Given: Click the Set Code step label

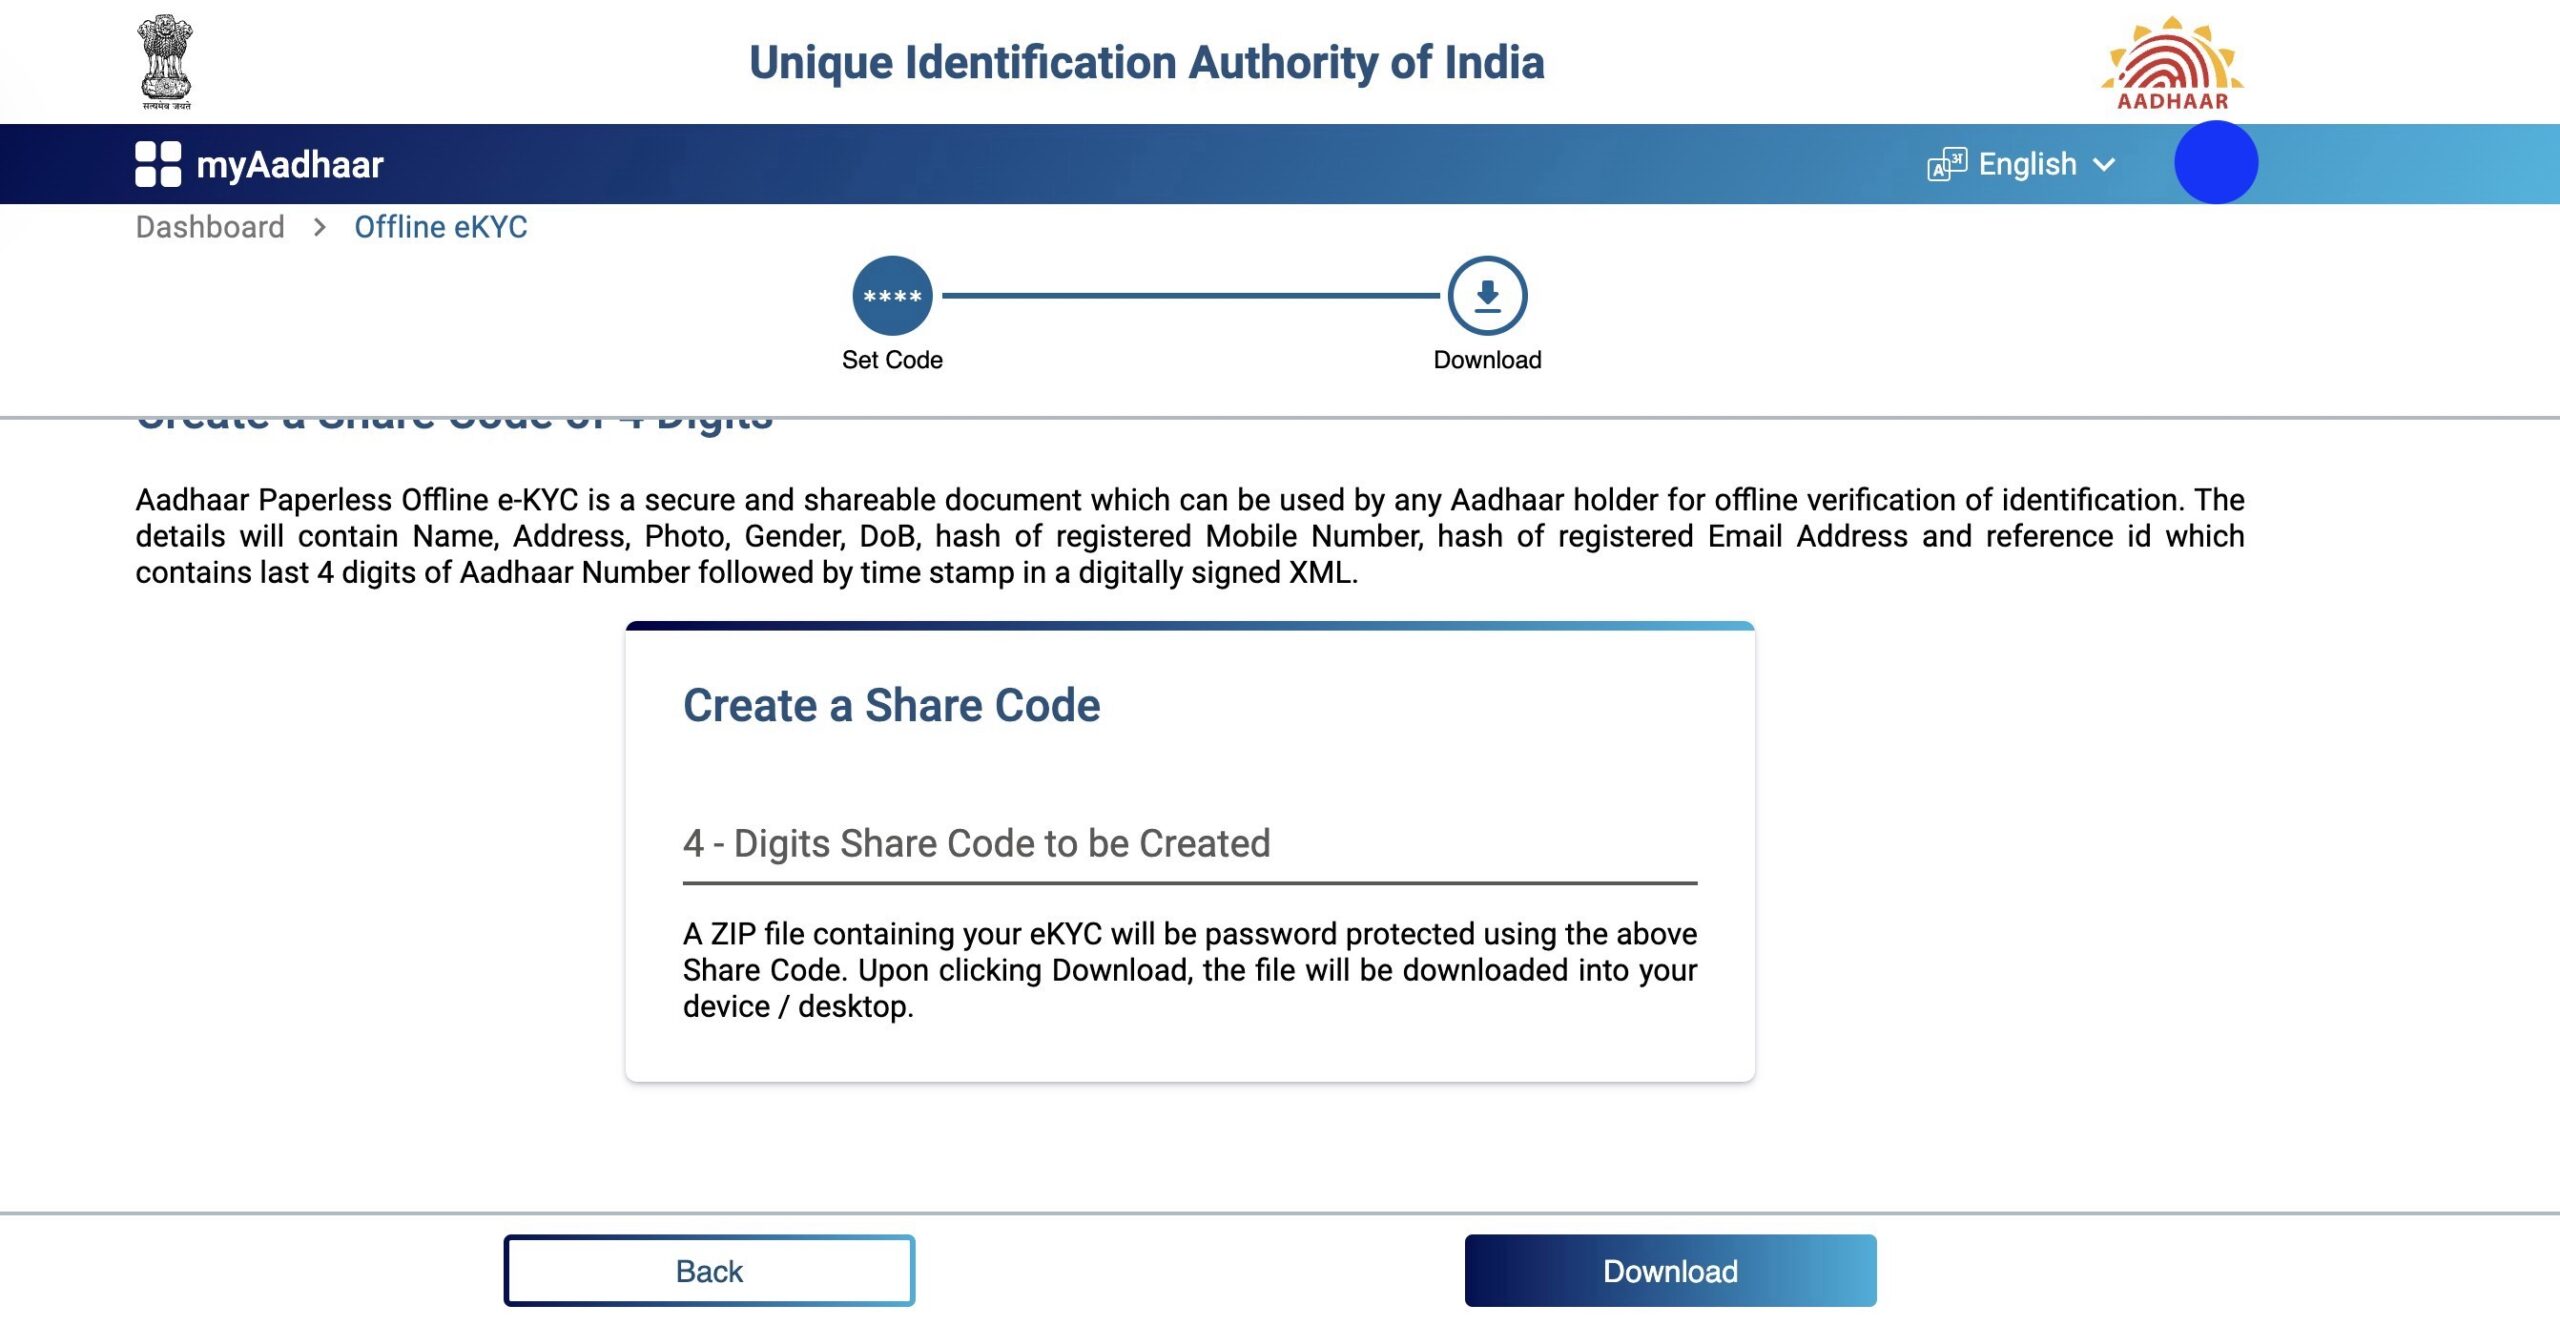Looking at the screenshot, I should click(x=892, y=360).
